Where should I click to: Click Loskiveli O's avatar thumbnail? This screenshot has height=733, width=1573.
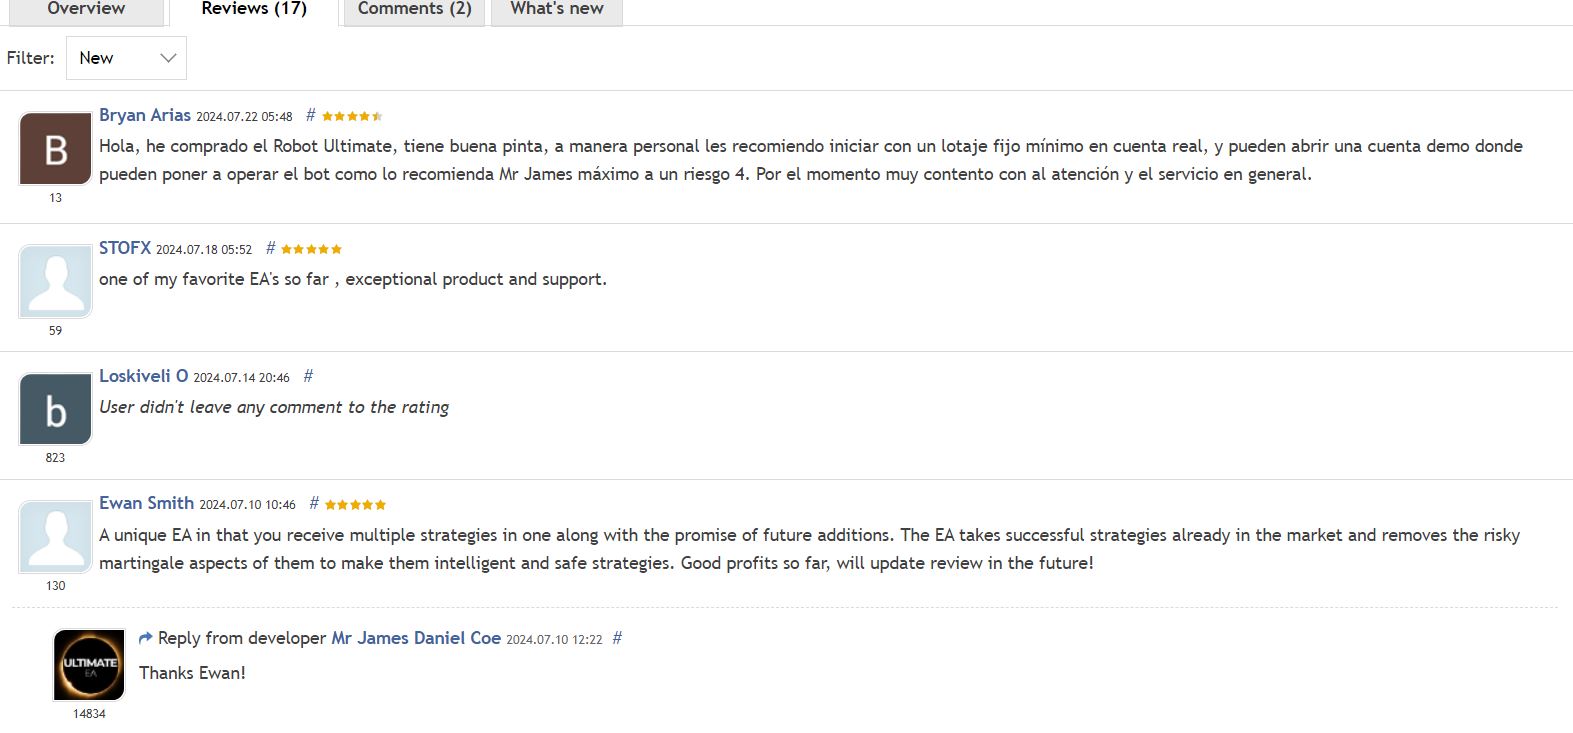click(55, 409)
